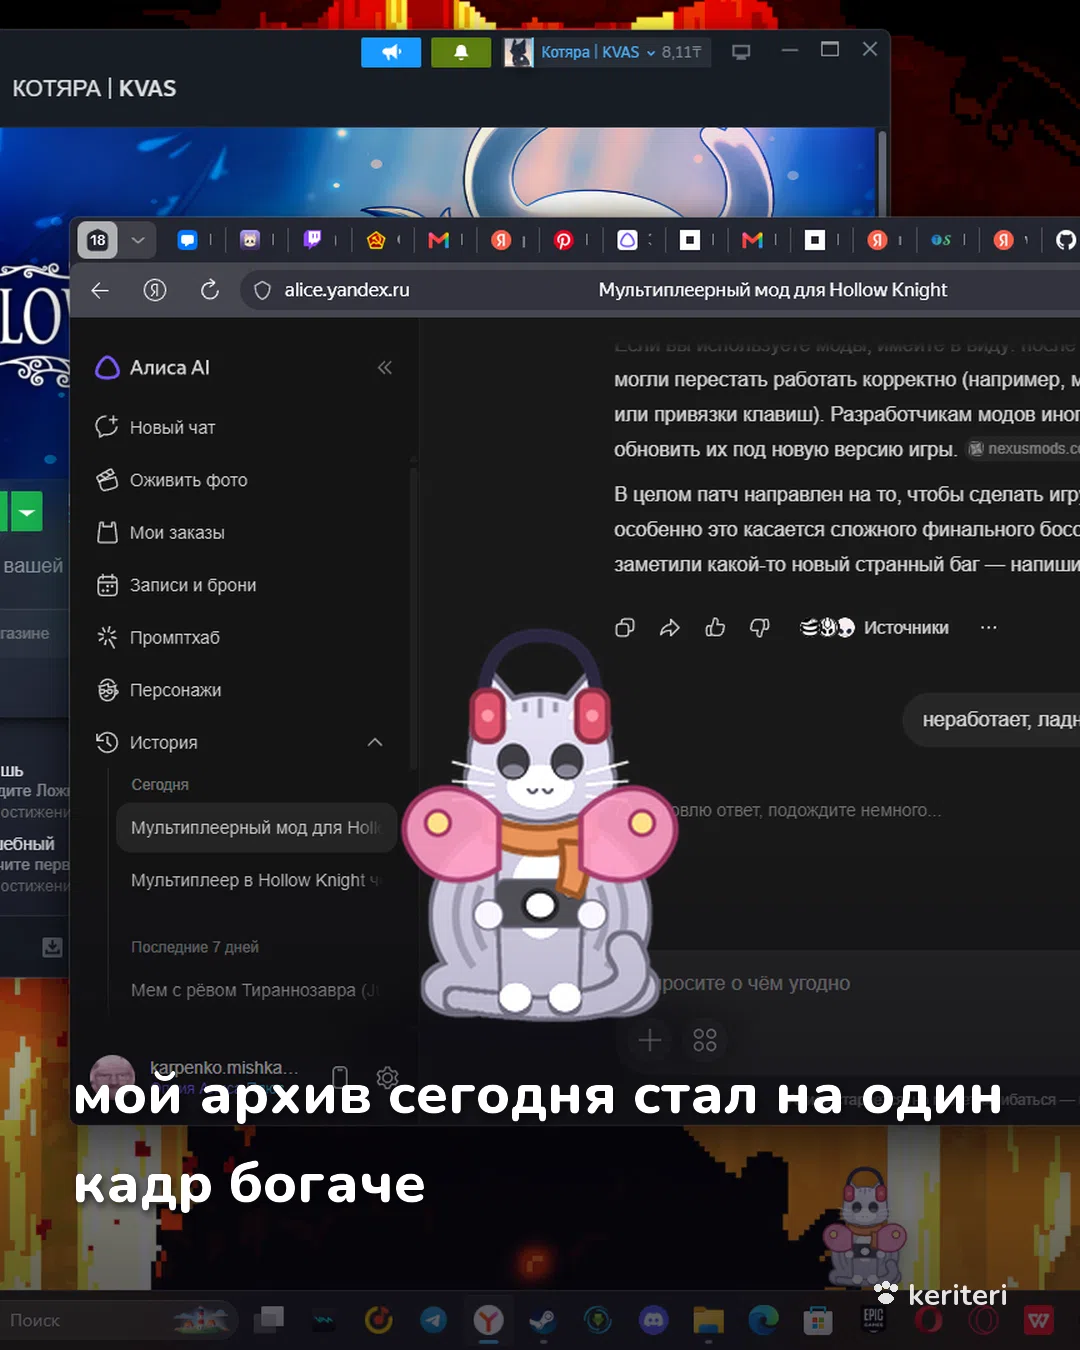Open the Steam announcements megaphone button
1080x1350 pixels.
(391, 52)
